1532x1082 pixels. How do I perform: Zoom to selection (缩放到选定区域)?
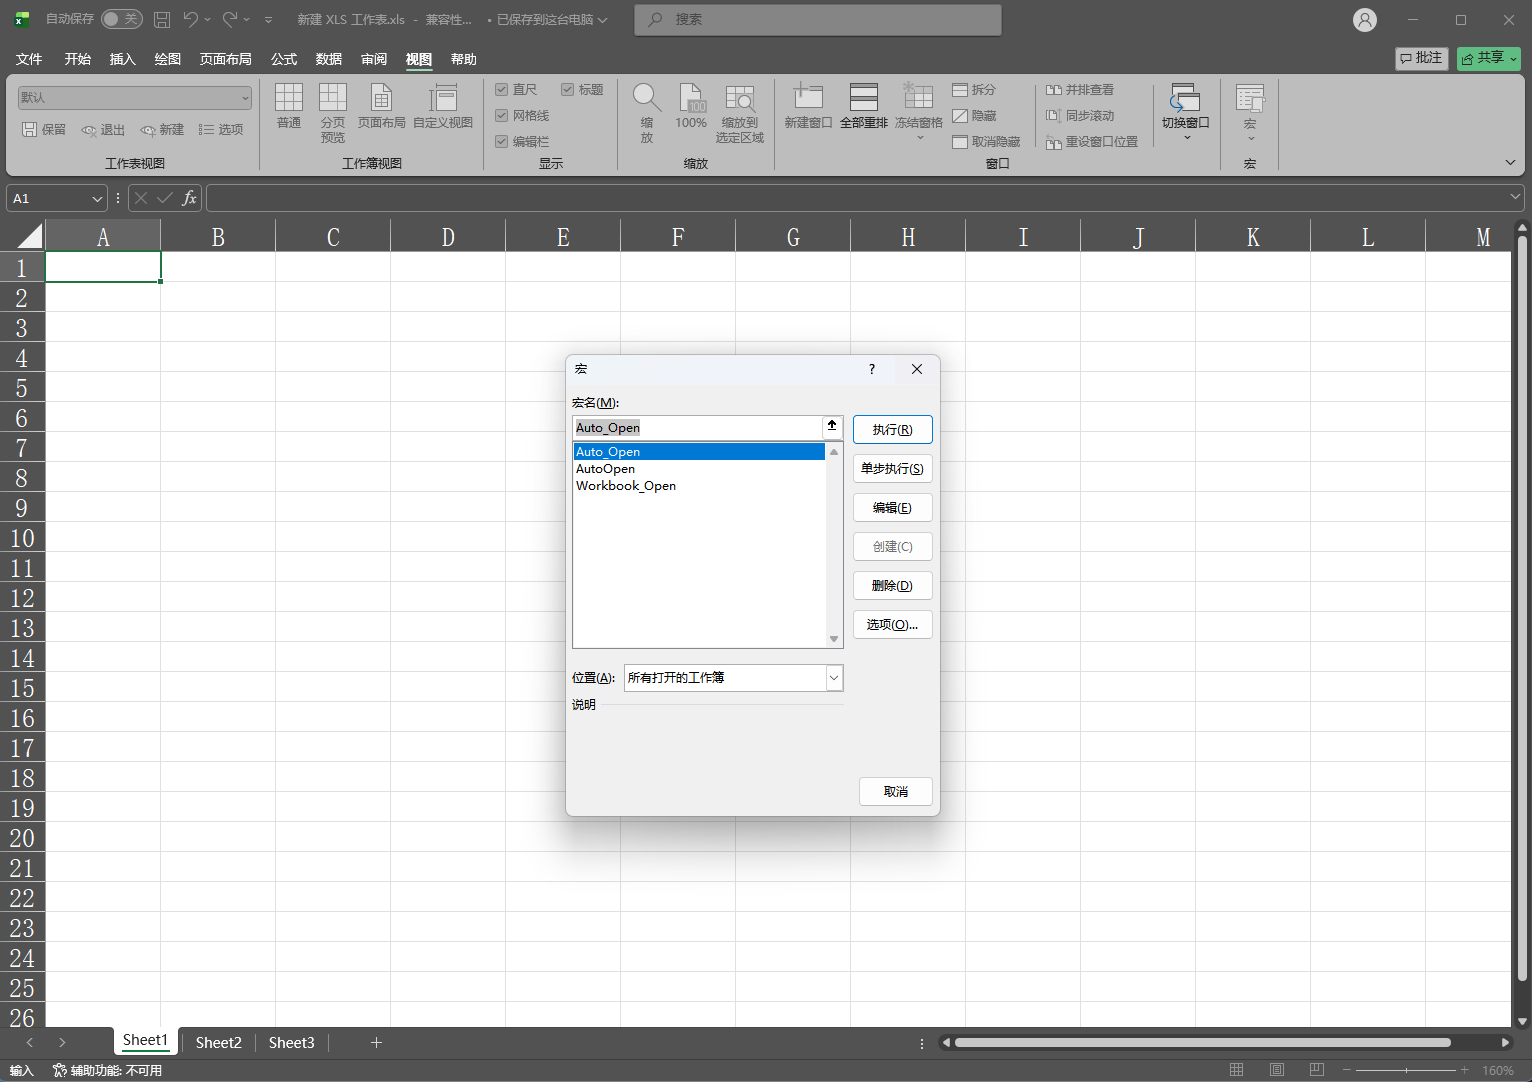coord(740,113)
